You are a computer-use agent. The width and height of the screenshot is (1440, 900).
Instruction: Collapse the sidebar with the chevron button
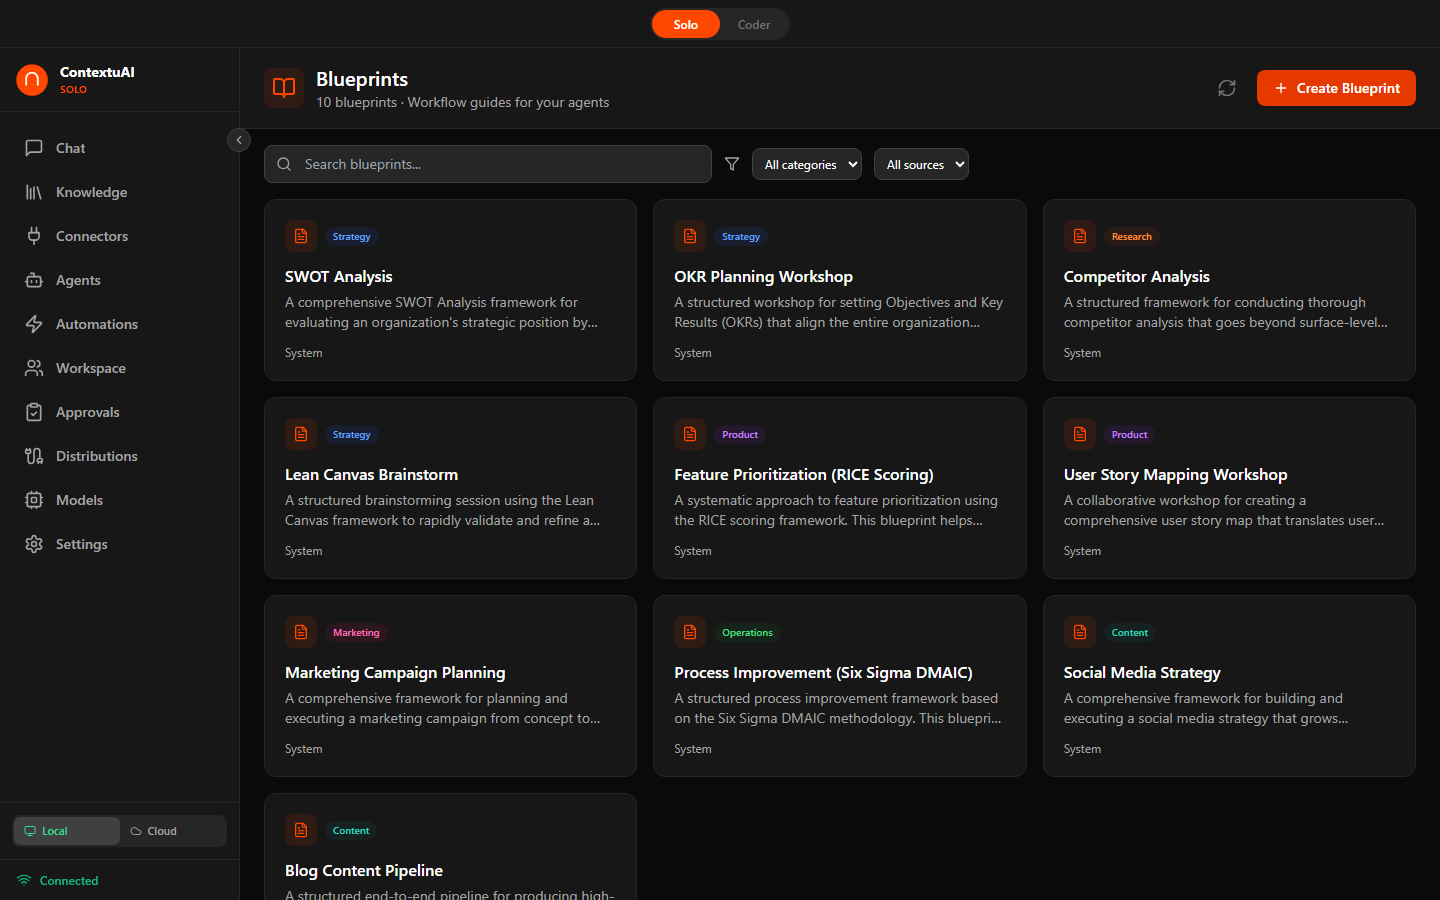(239, 140)
